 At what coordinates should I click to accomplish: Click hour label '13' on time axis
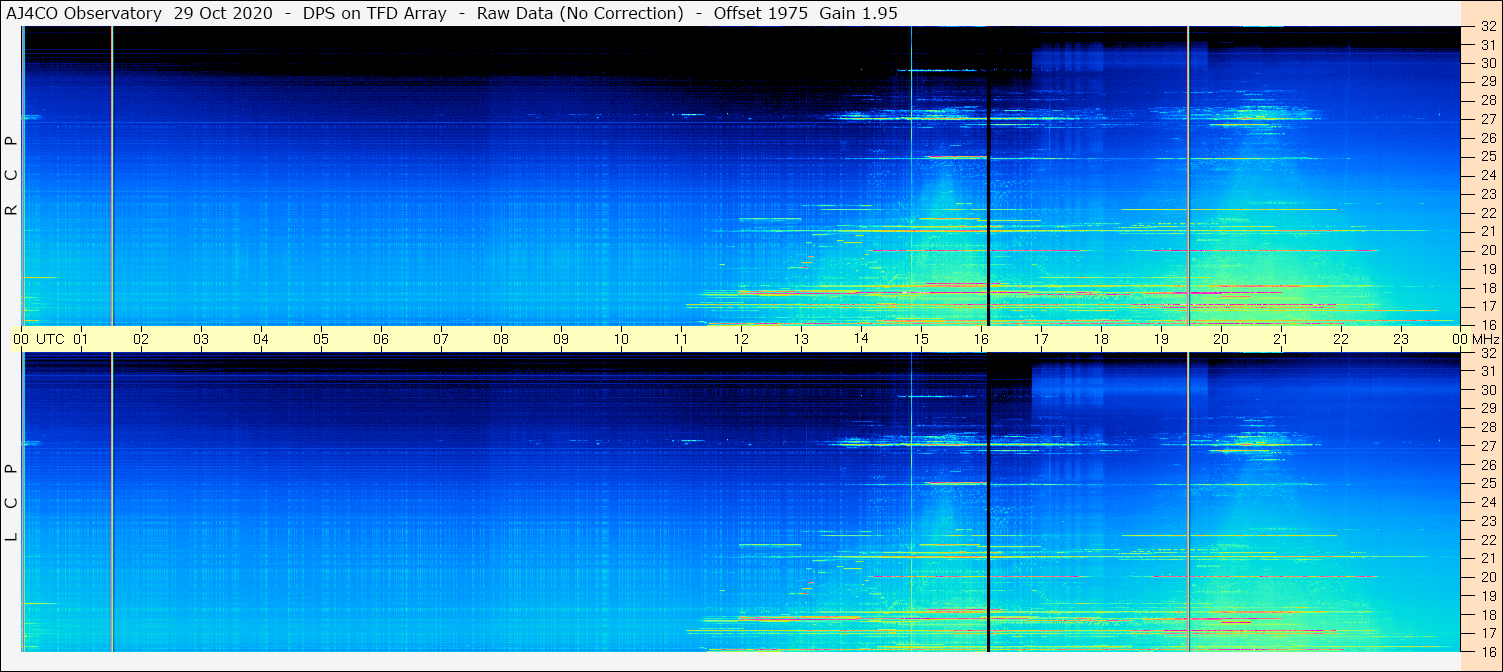coord(801,339)
